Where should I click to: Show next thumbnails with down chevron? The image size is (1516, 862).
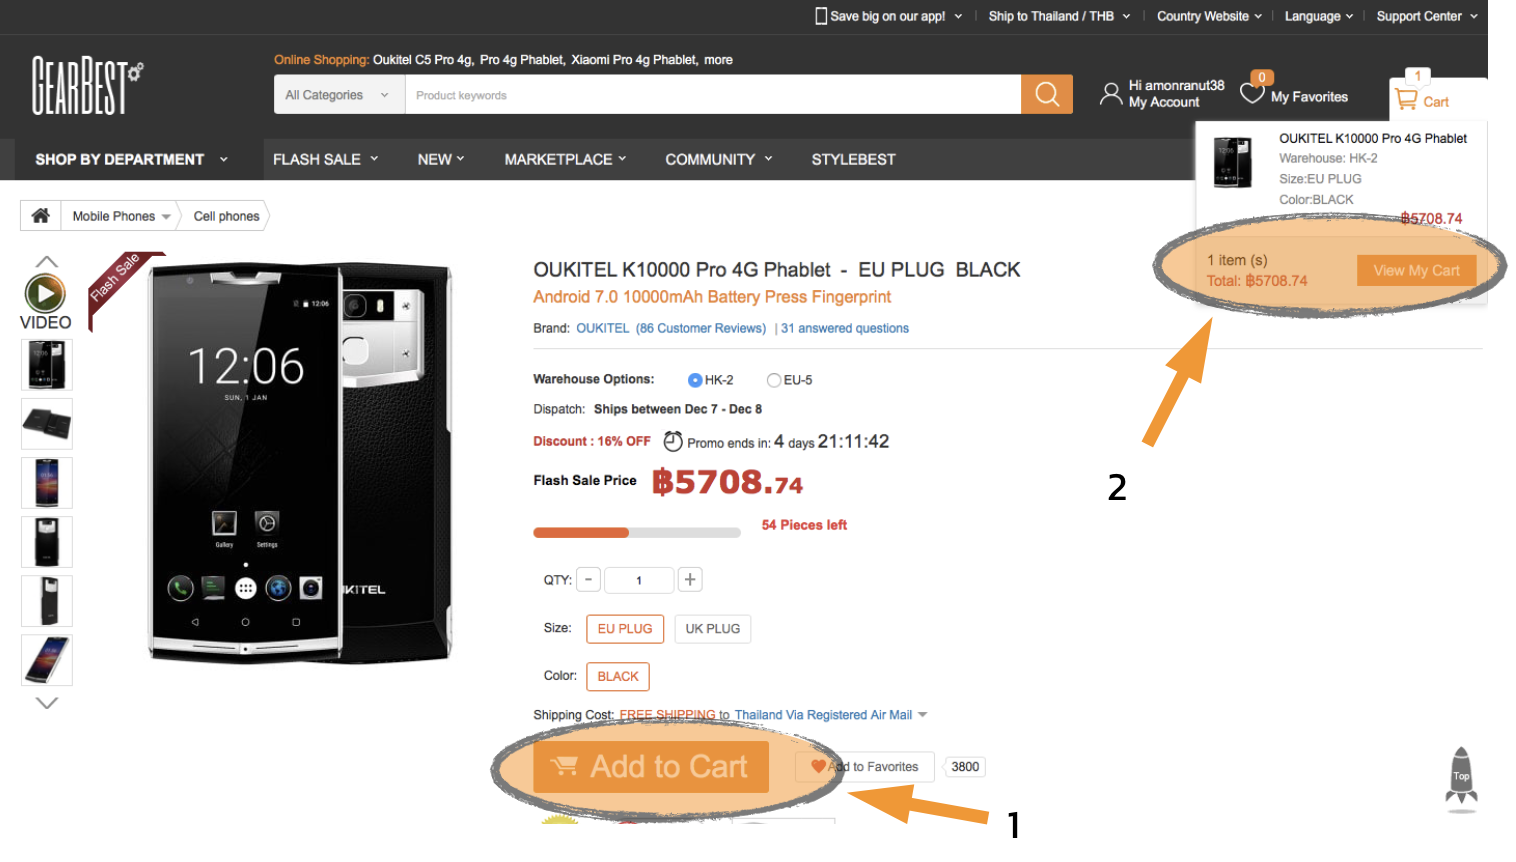(47, 703)
